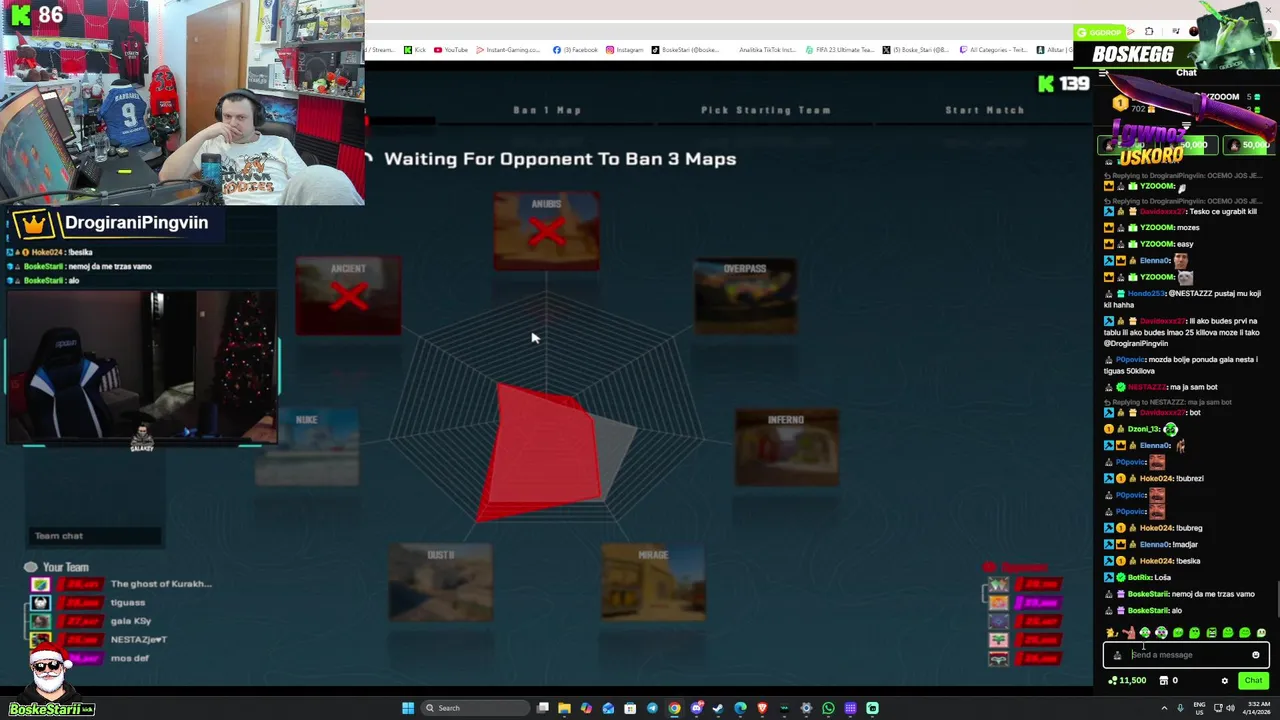Select the Mirage map card
The image size is (1280, 720).
tap(653, 584)
